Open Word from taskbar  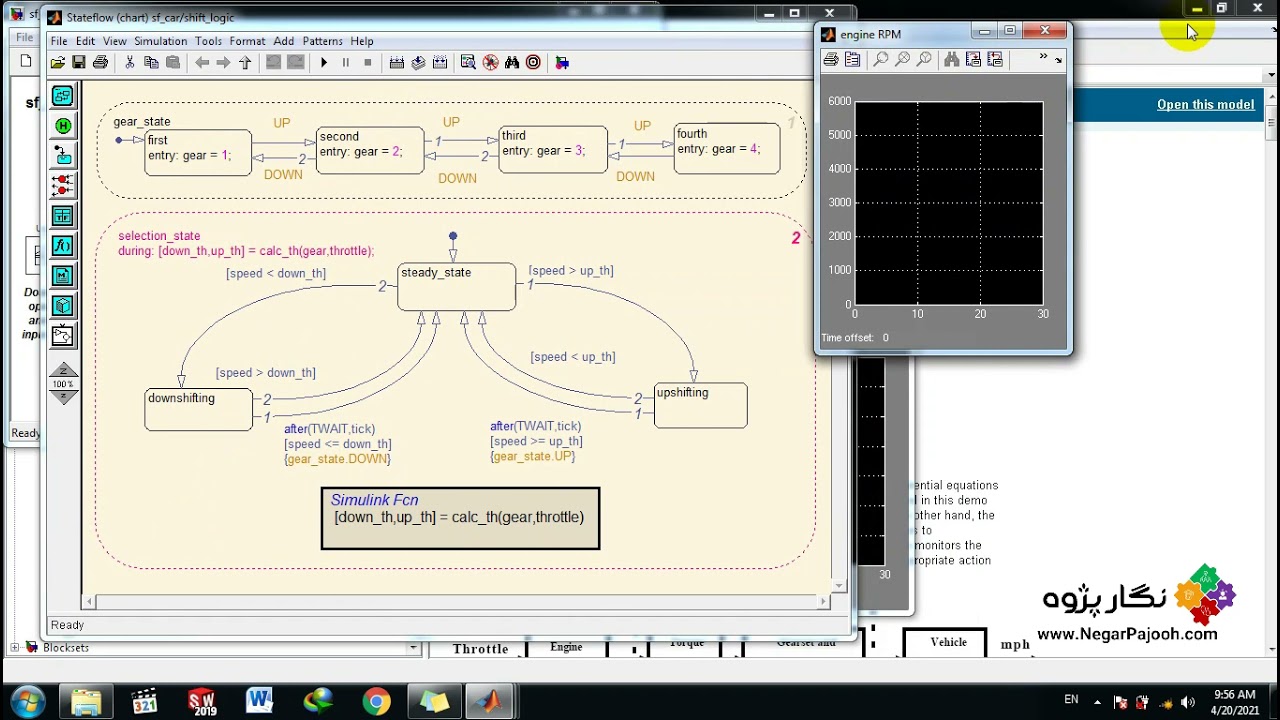259,701
